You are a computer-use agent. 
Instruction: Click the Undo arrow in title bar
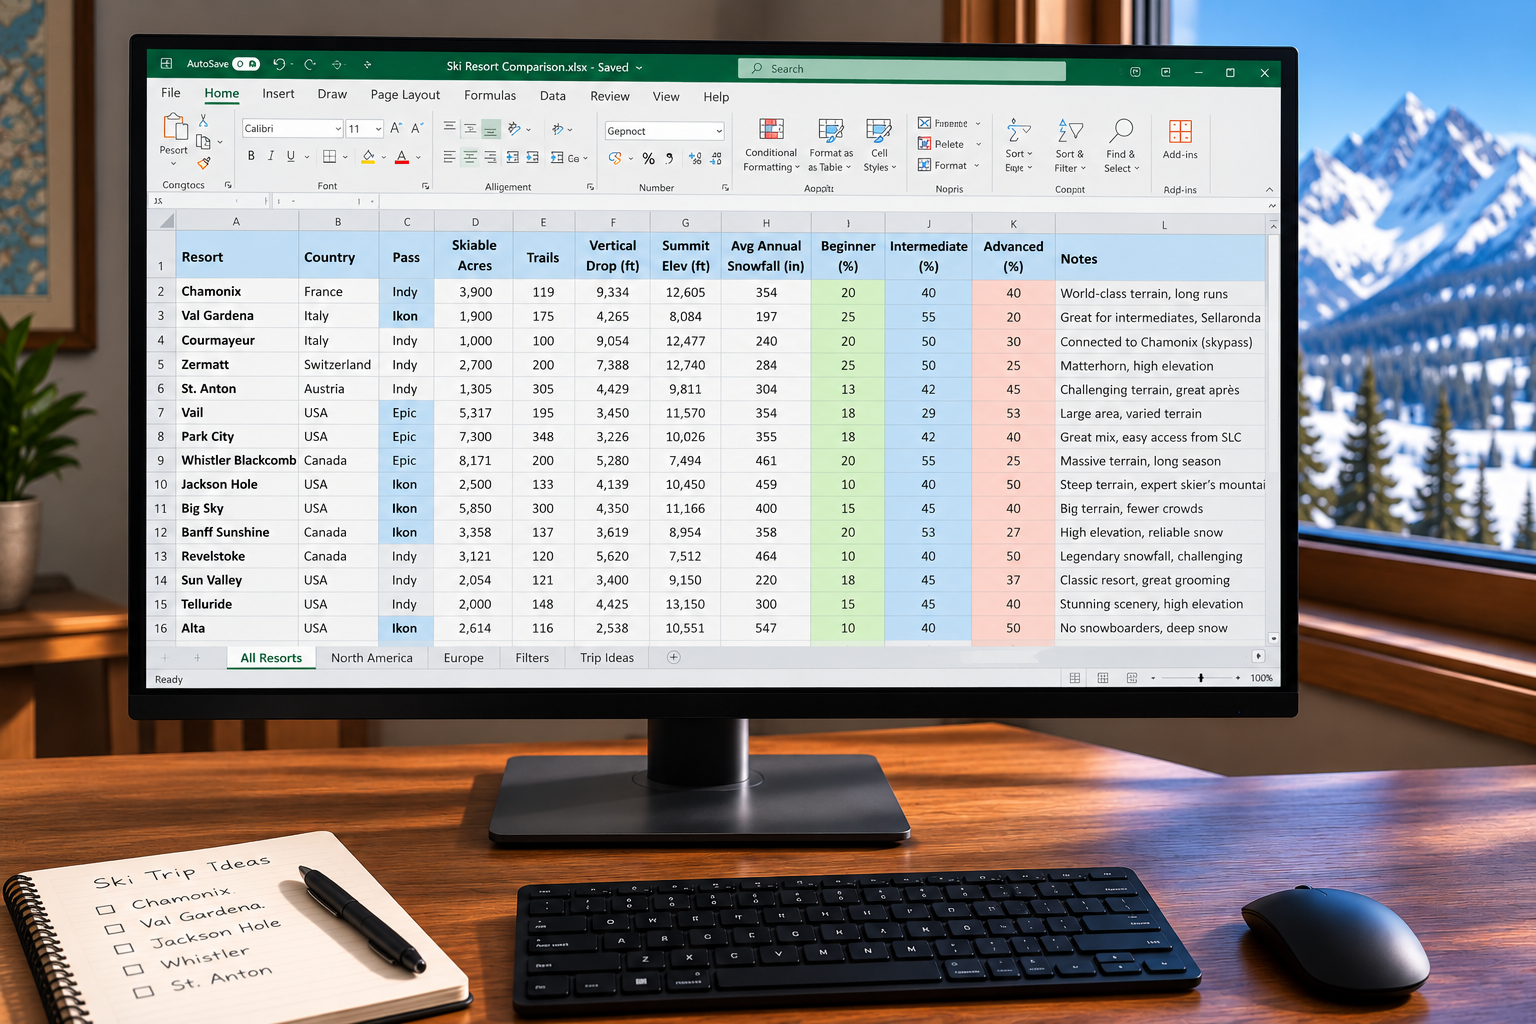pos(279,64)
